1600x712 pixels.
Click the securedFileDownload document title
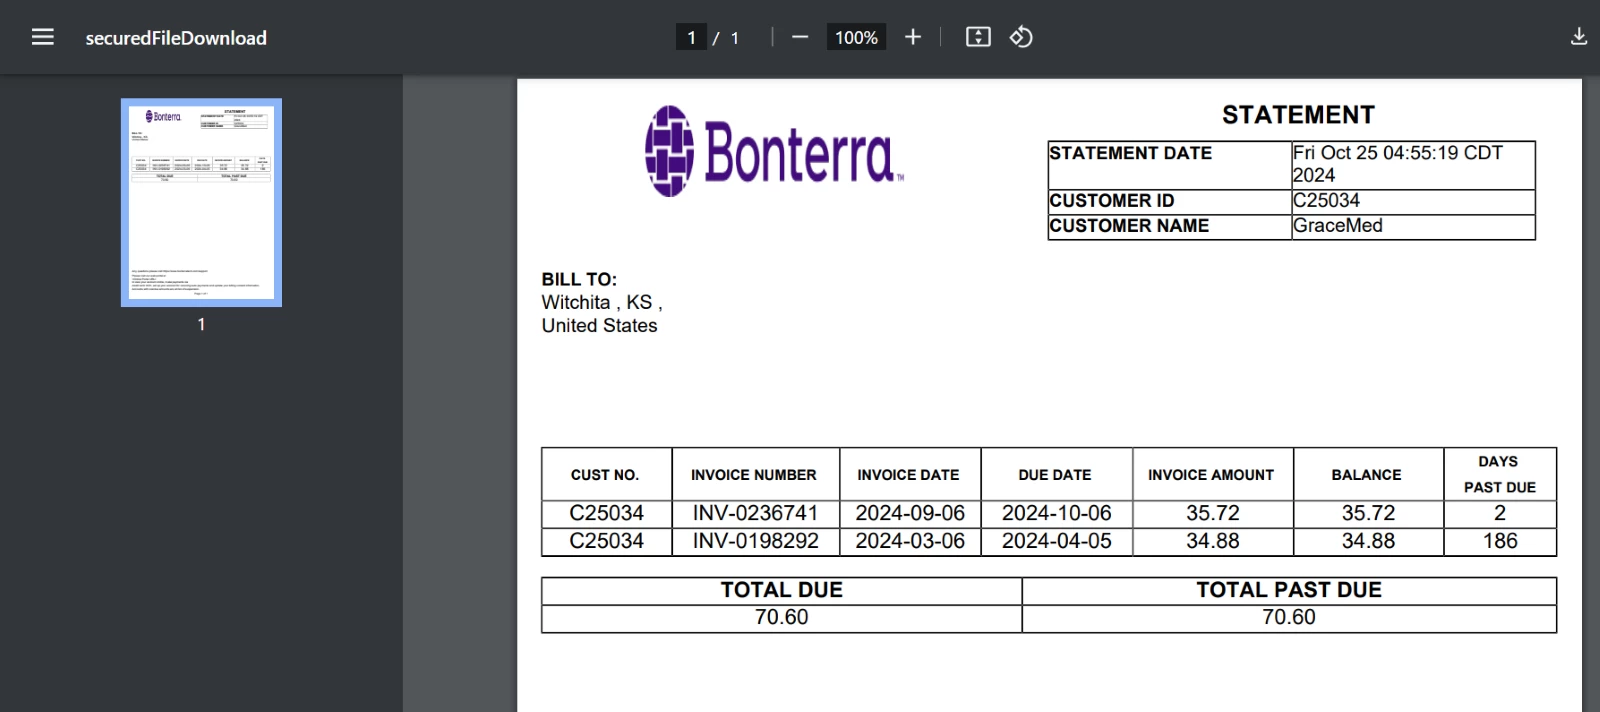176,38
